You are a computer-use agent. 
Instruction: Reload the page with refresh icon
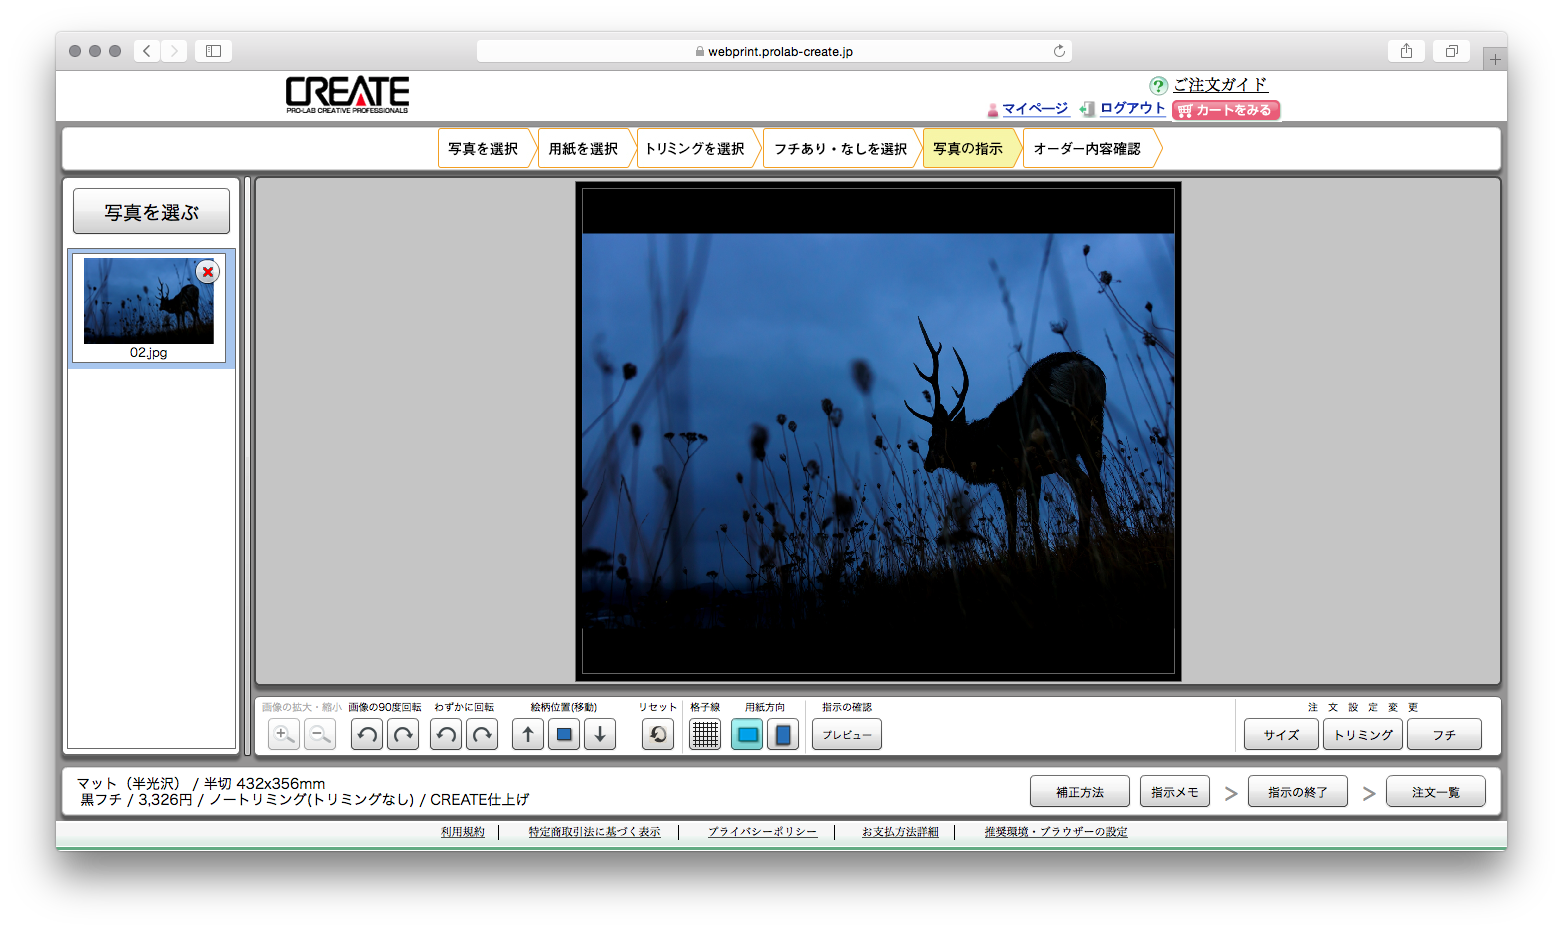click(1059, 51)
